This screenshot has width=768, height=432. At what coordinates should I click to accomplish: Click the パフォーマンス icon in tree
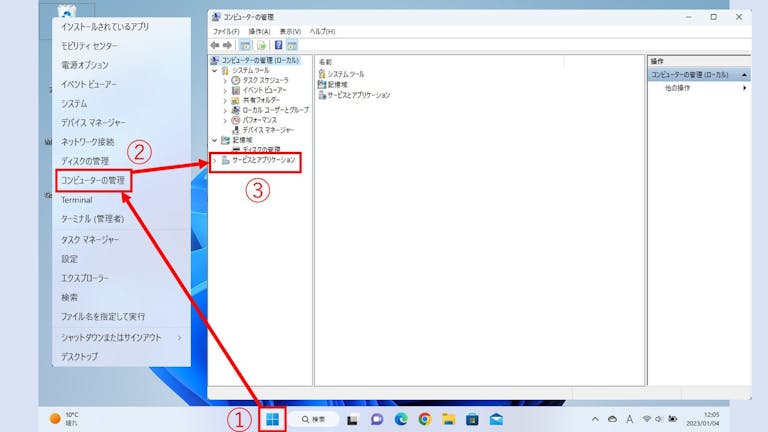(236, 120)
